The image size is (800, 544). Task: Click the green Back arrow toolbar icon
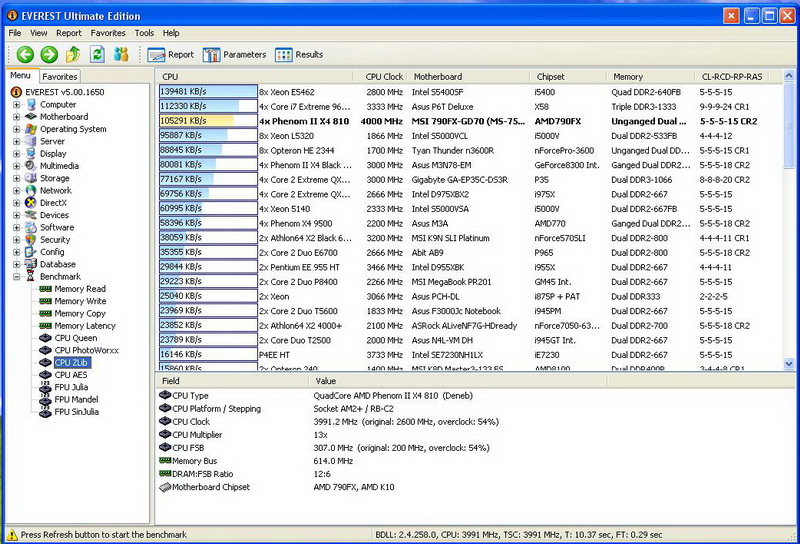pos(25,54)
